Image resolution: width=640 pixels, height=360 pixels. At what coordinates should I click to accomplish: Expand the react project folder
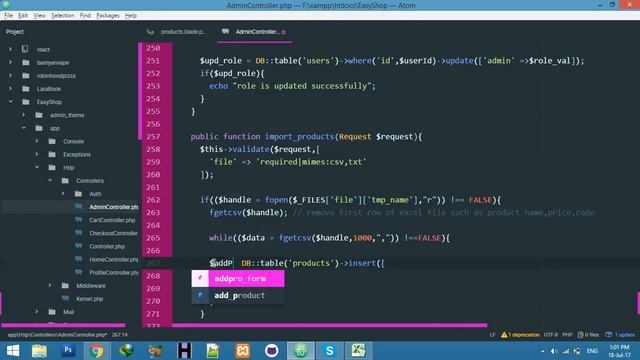pos(10,49)
